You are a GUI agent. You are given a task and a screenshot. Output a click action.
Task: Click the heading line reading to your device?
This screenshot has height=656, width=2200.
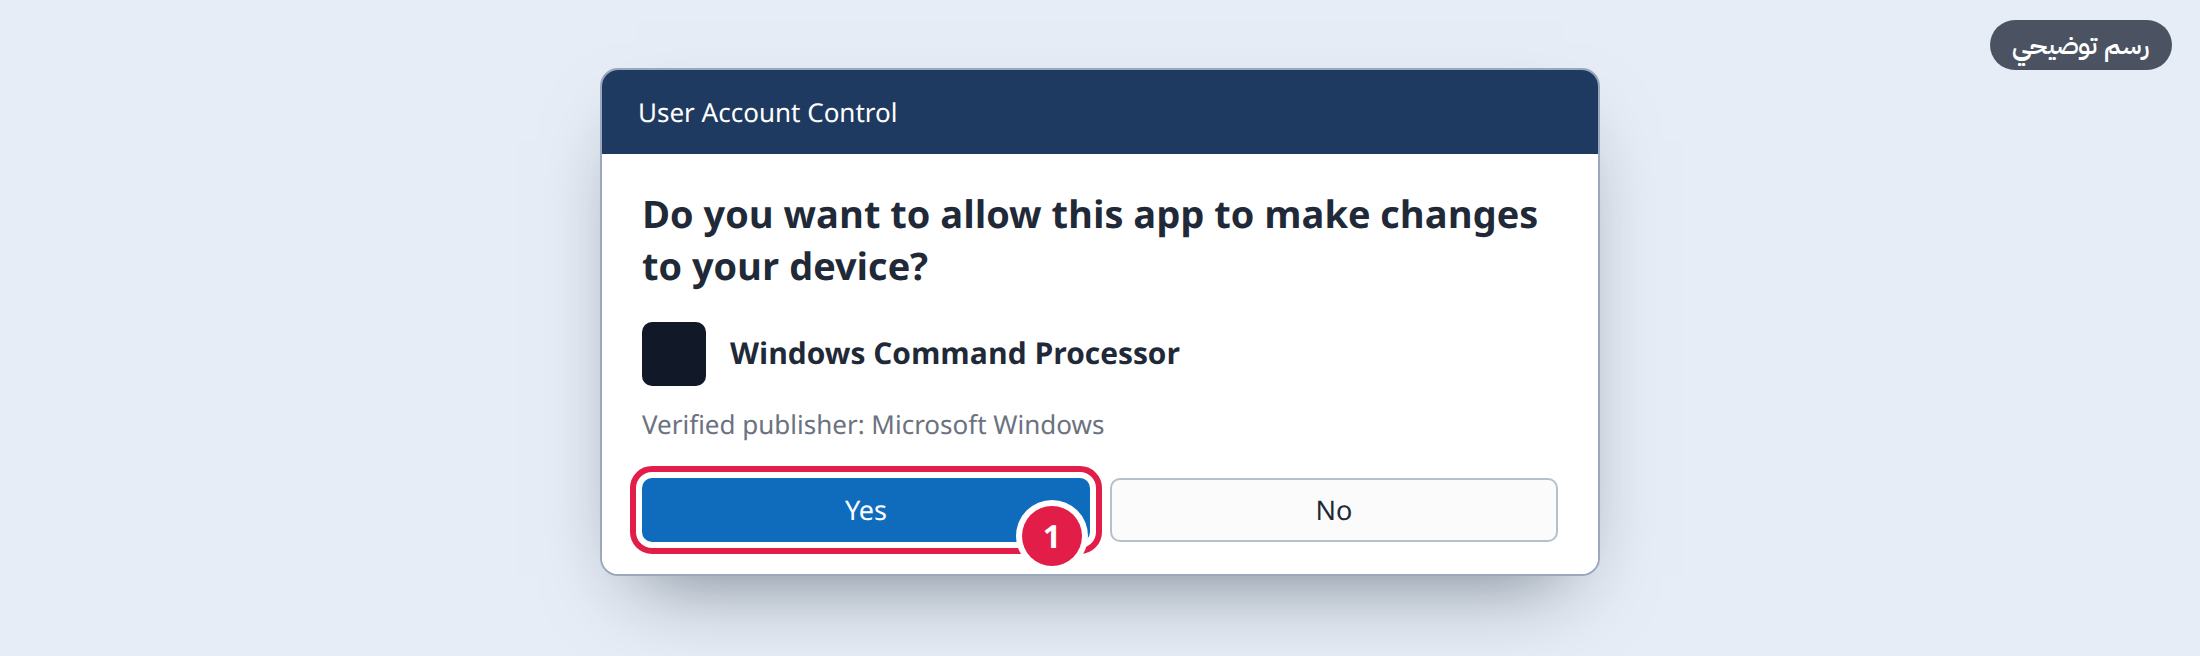[786, 267]
